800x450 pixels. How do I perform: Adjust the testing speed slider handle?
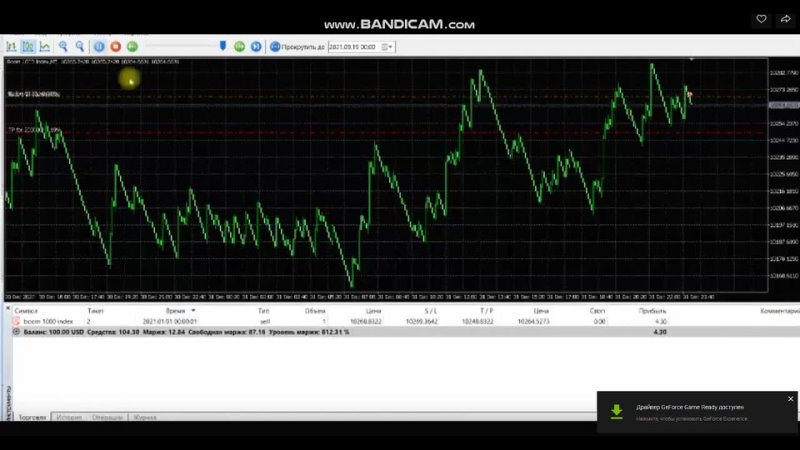click(223, 46)
